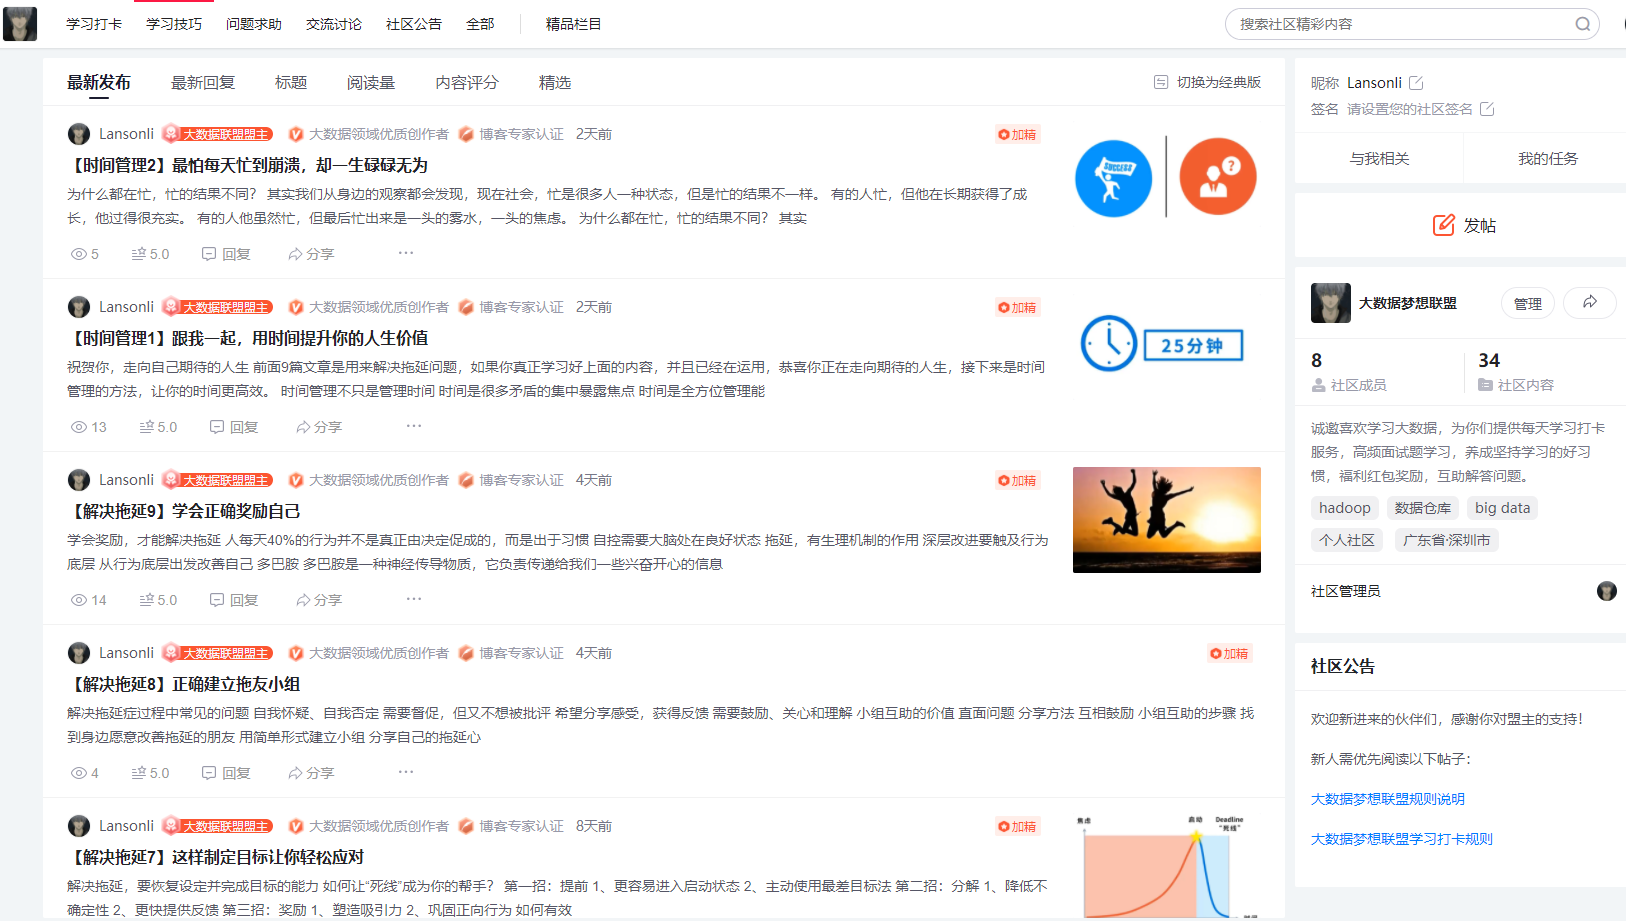The height and width of the screenshot is (921, 1626).
Task: Reply to the 解决拖延8 post
Action: (226, 773)
